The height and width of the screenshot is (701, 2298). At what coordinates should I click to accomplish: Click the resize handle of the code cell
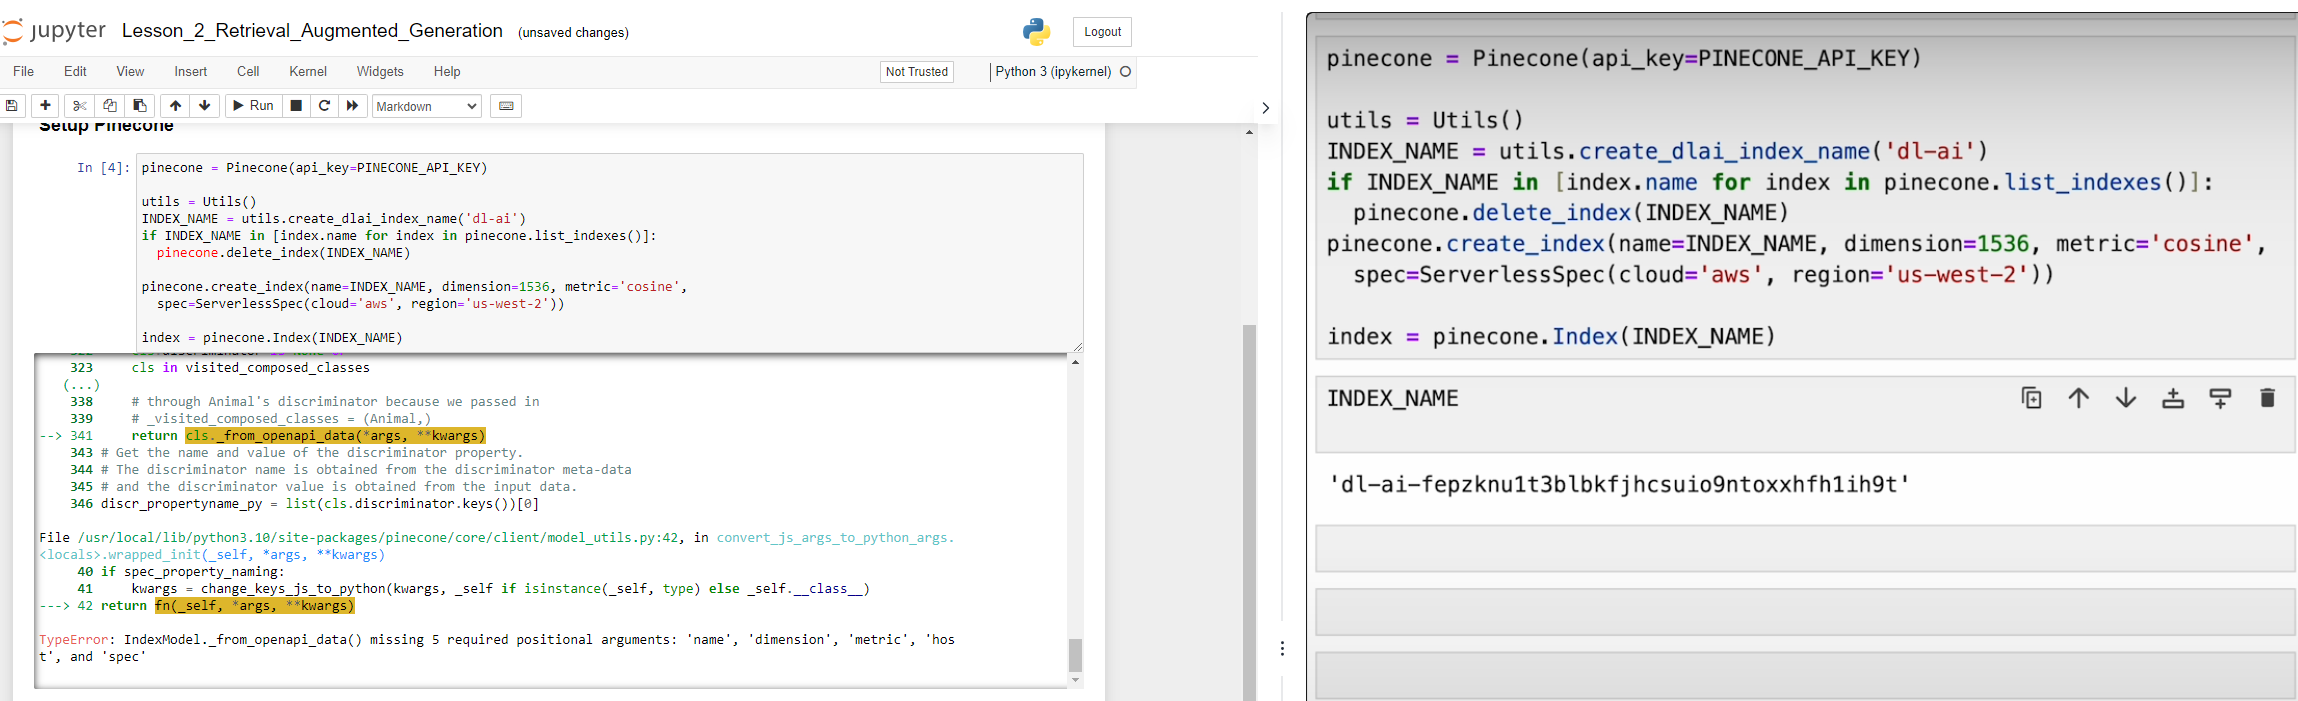pyautogui.click(x=1077, y=346)
